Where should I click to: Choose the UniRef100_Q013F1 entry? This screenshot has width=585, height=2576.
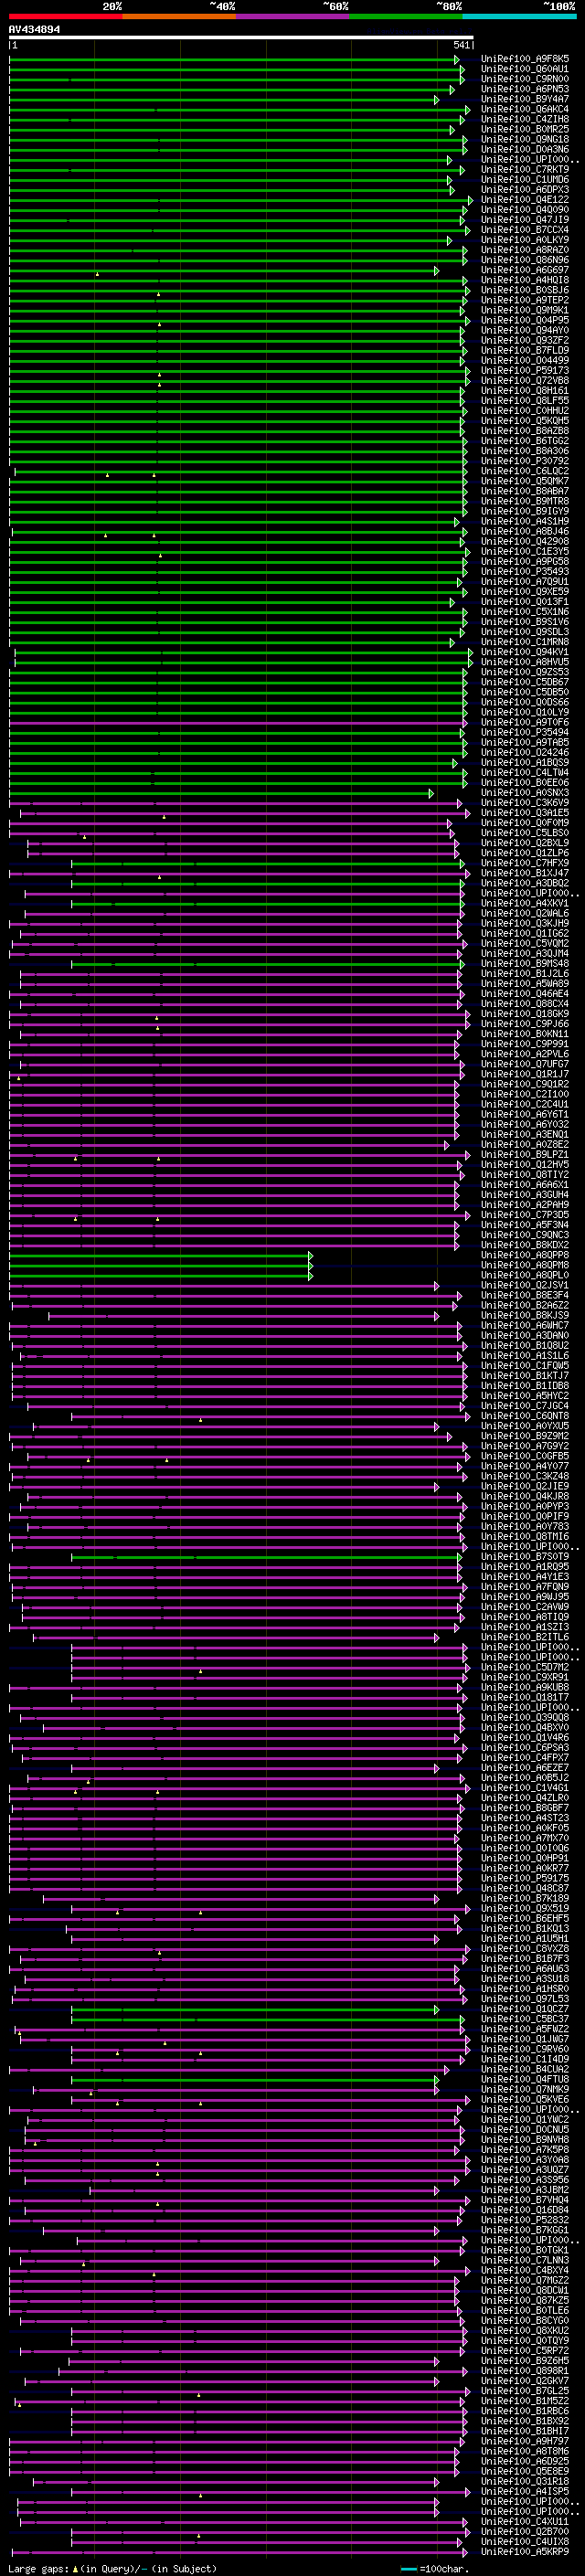click(525, 602)
